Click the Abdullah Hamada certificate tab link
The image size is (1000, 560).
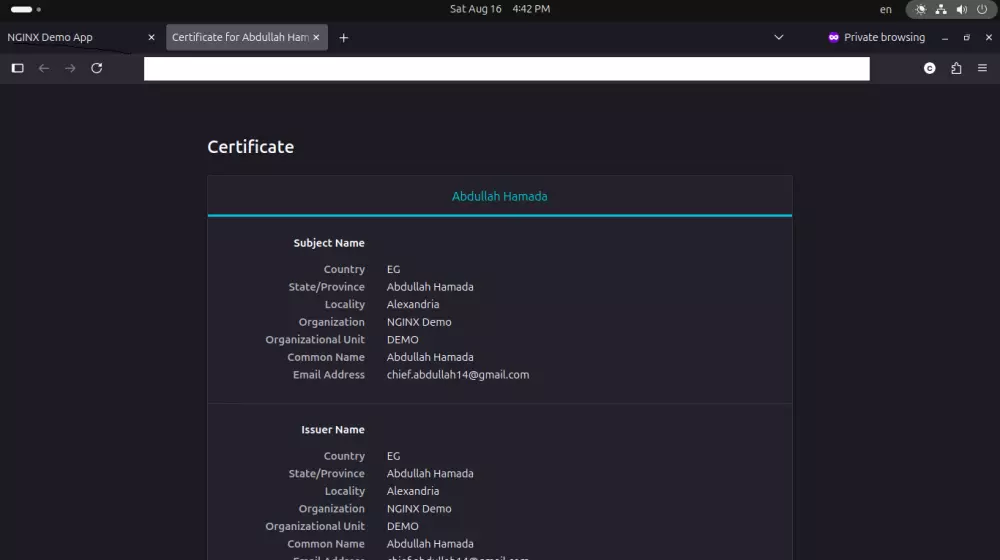(499, 197)
